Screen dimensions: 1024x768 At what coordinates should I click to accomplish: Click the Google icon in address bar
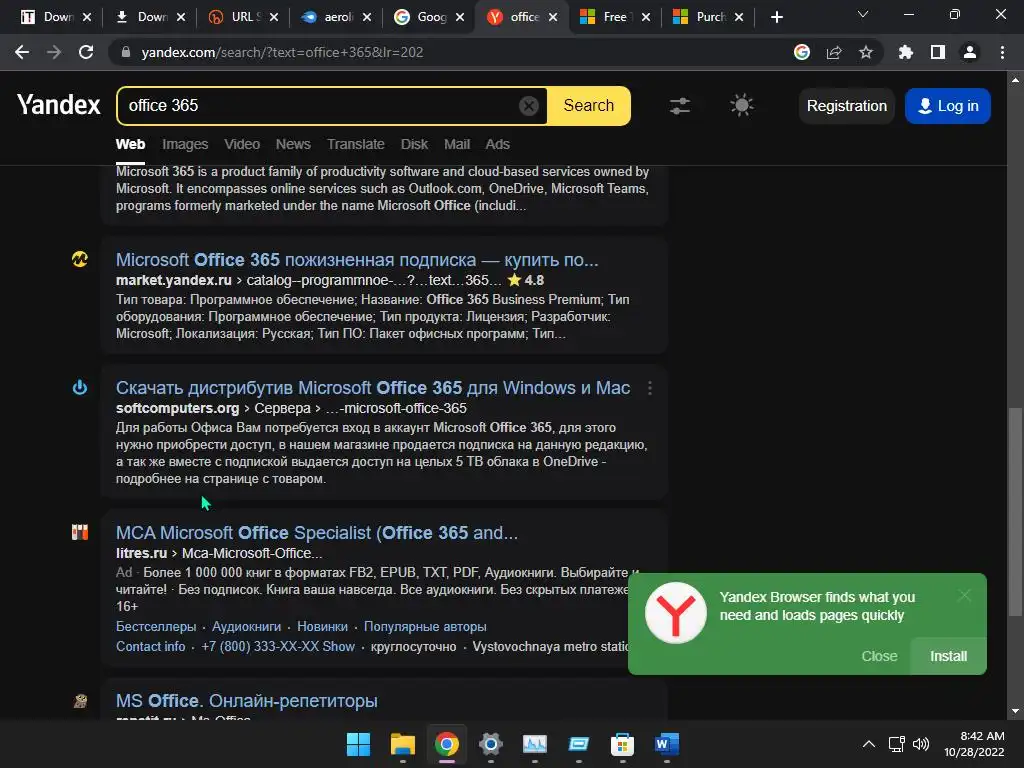coord(802,52)
